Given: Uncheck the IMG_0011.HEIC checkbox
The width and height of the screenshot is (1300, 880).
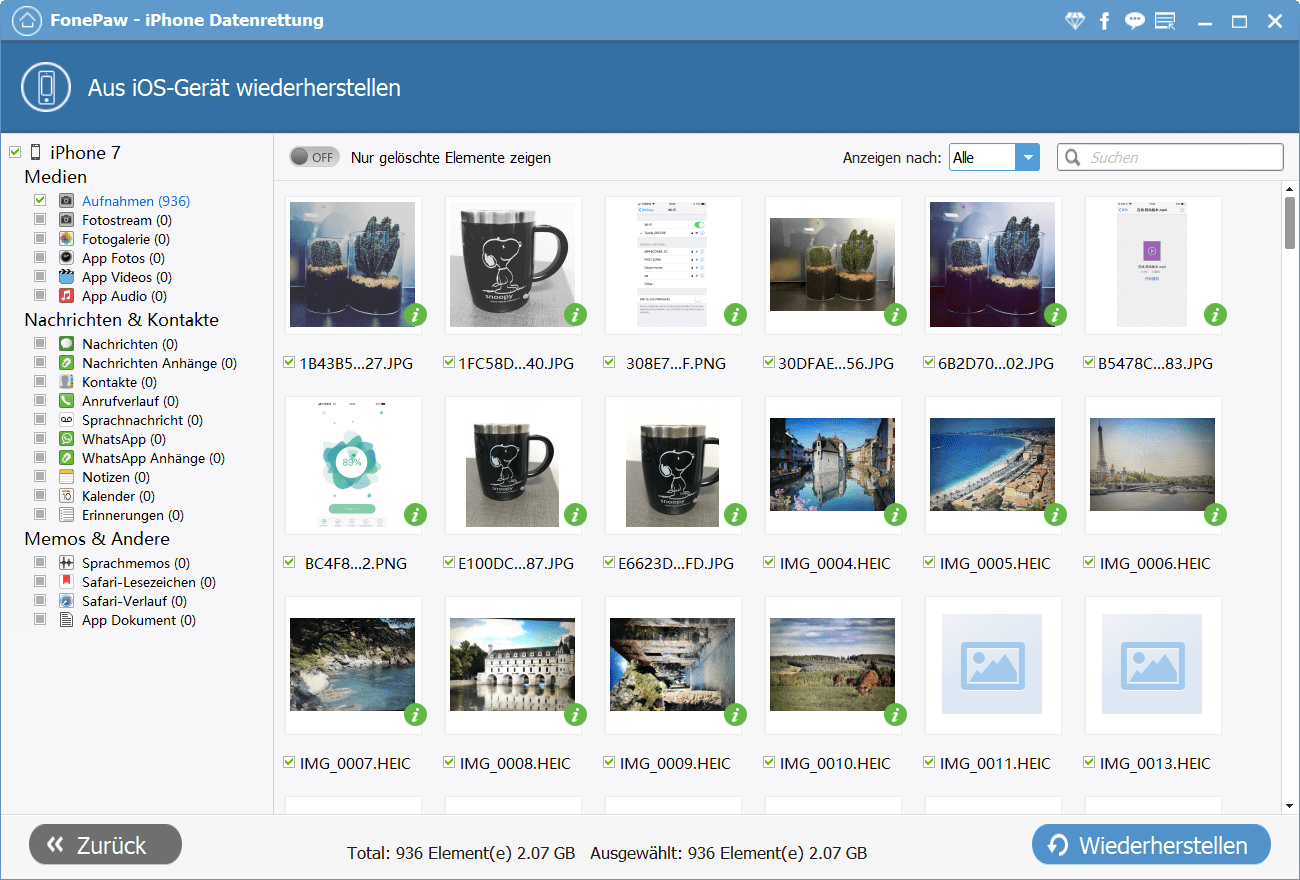Looking at the screenshot, I should pos(929,763).
